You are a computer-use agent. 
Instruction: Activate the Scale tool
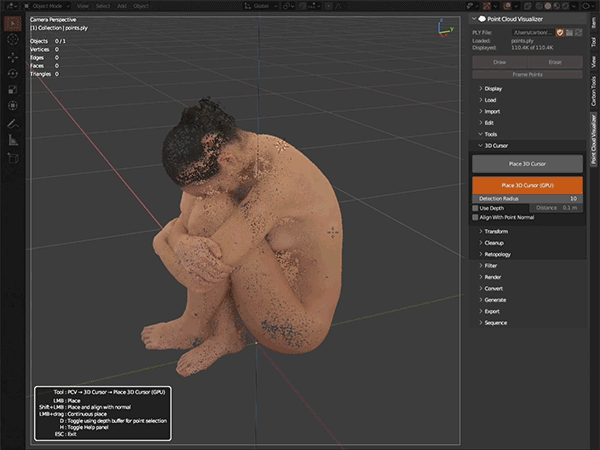click(13, 90)
